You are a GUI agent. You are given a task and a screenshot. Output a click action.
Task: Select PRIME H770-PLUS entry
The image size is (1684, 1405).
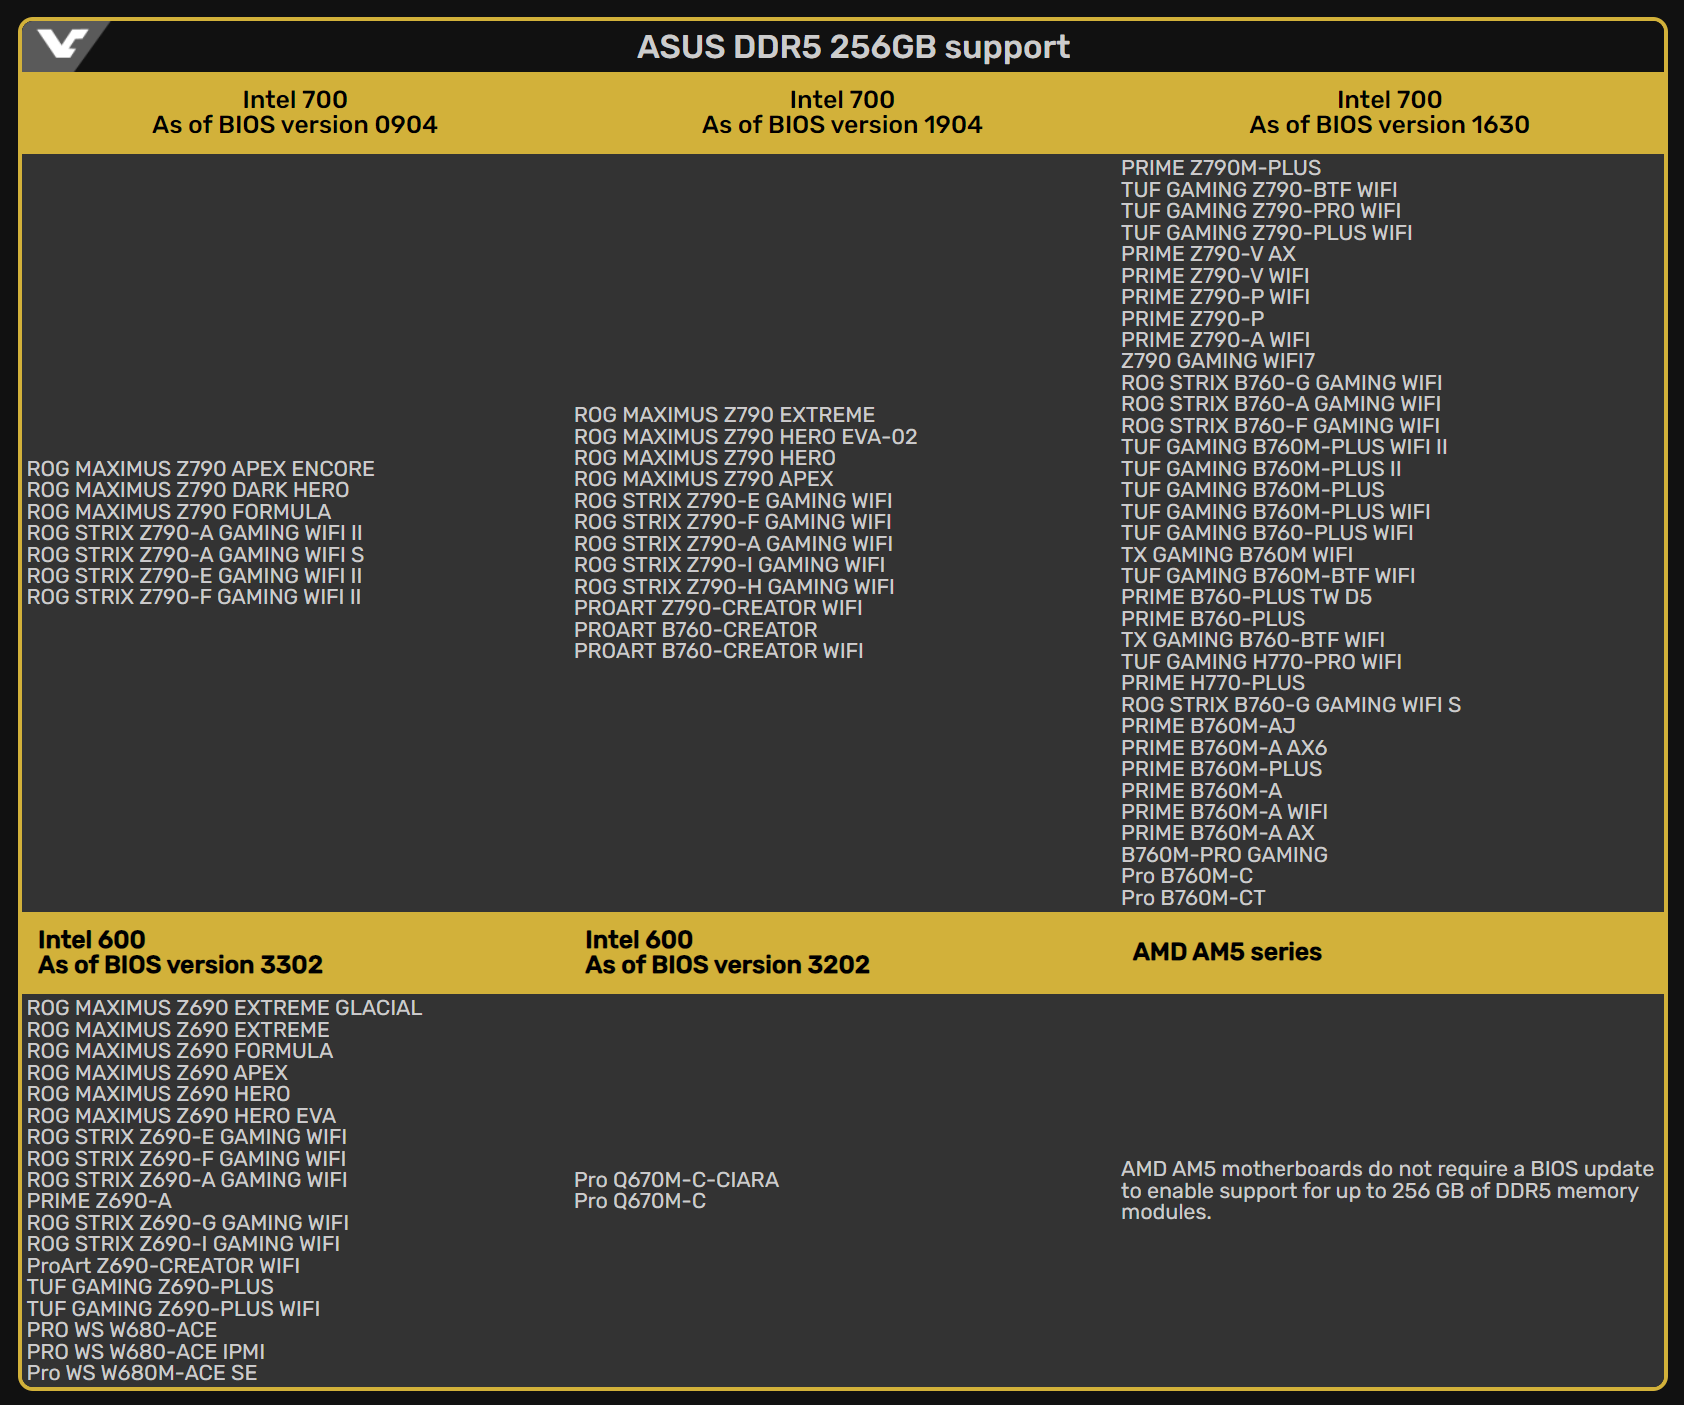(1213, 683)
